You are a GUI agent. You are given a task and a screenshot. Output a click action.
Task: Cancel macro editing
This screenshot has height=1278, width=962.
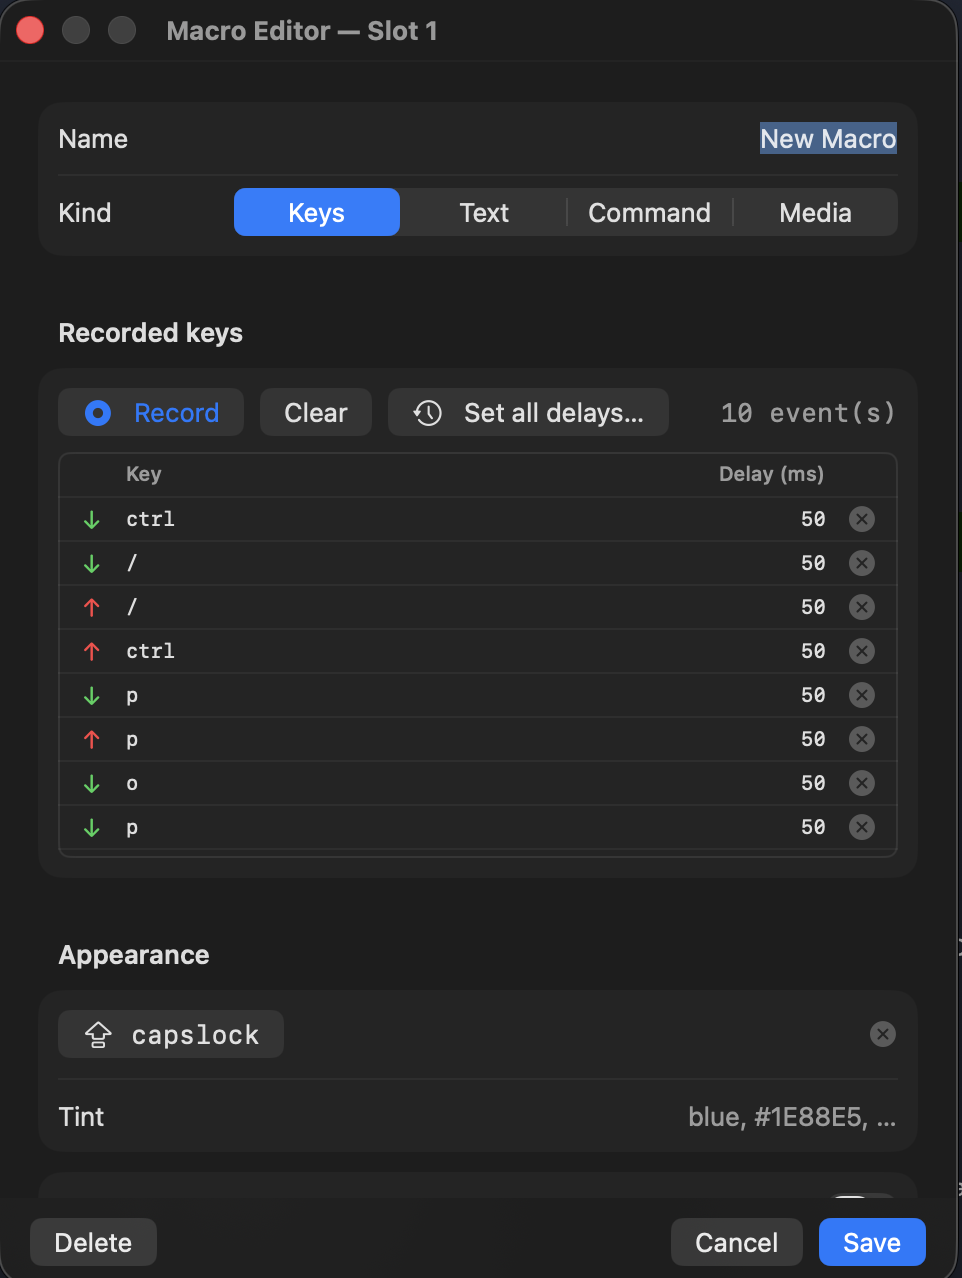tap(737, 1242)
